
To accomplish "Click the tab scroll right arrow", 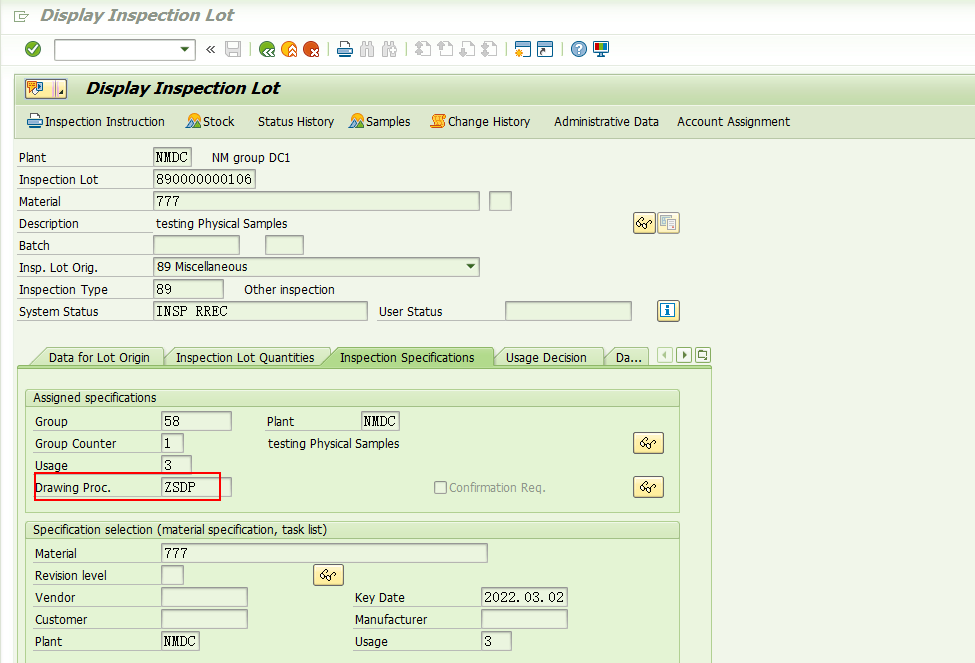I will tap(683, 355).
